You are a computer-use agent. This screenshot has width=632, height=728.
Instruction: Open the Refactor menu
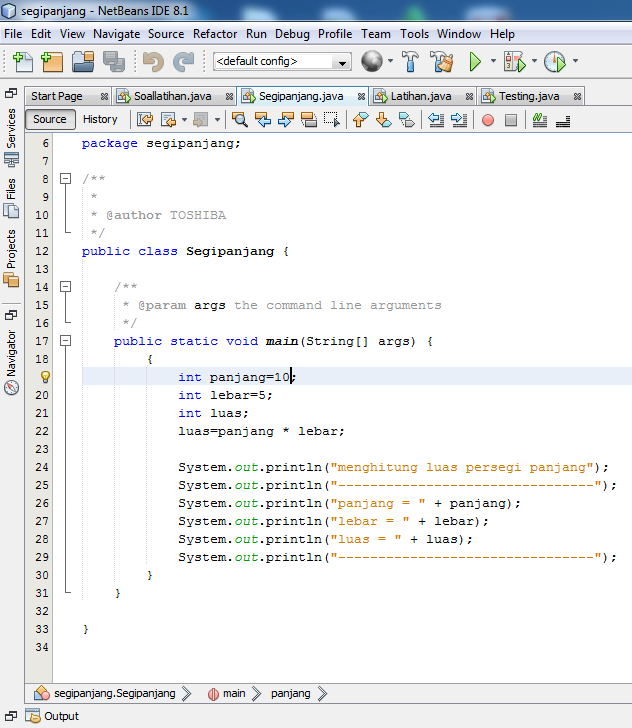tap(215, 33)
